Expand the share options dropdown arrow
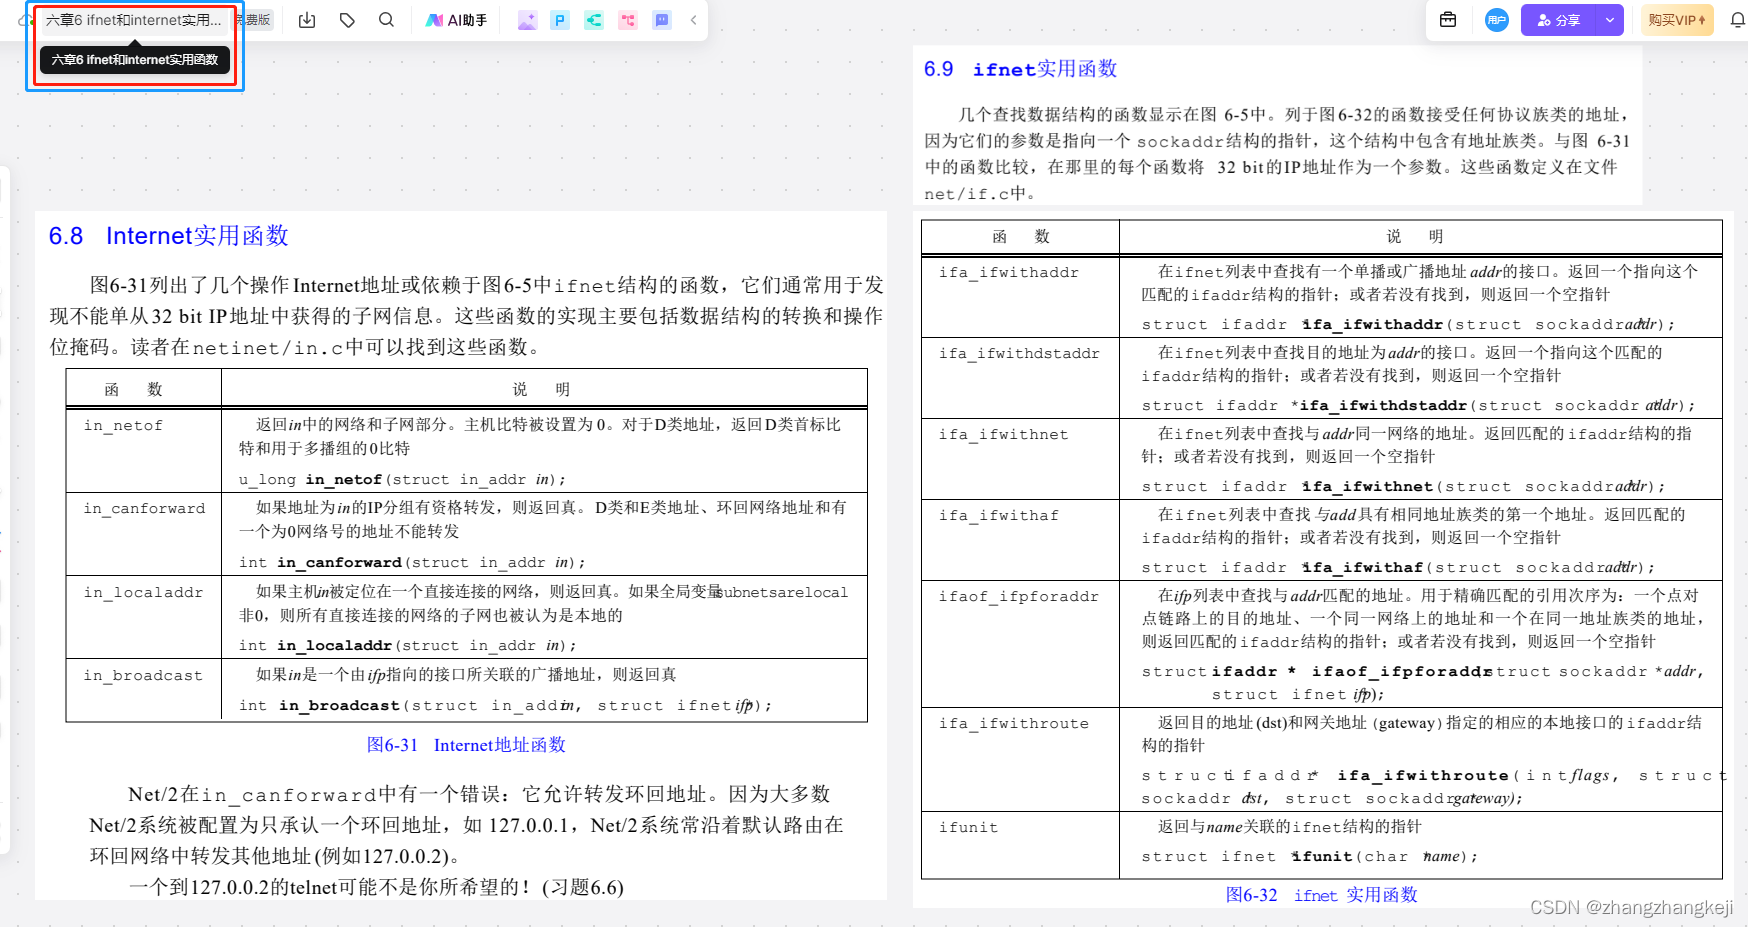Screen dimensions: 1748x927 [x=1610, y=20]
